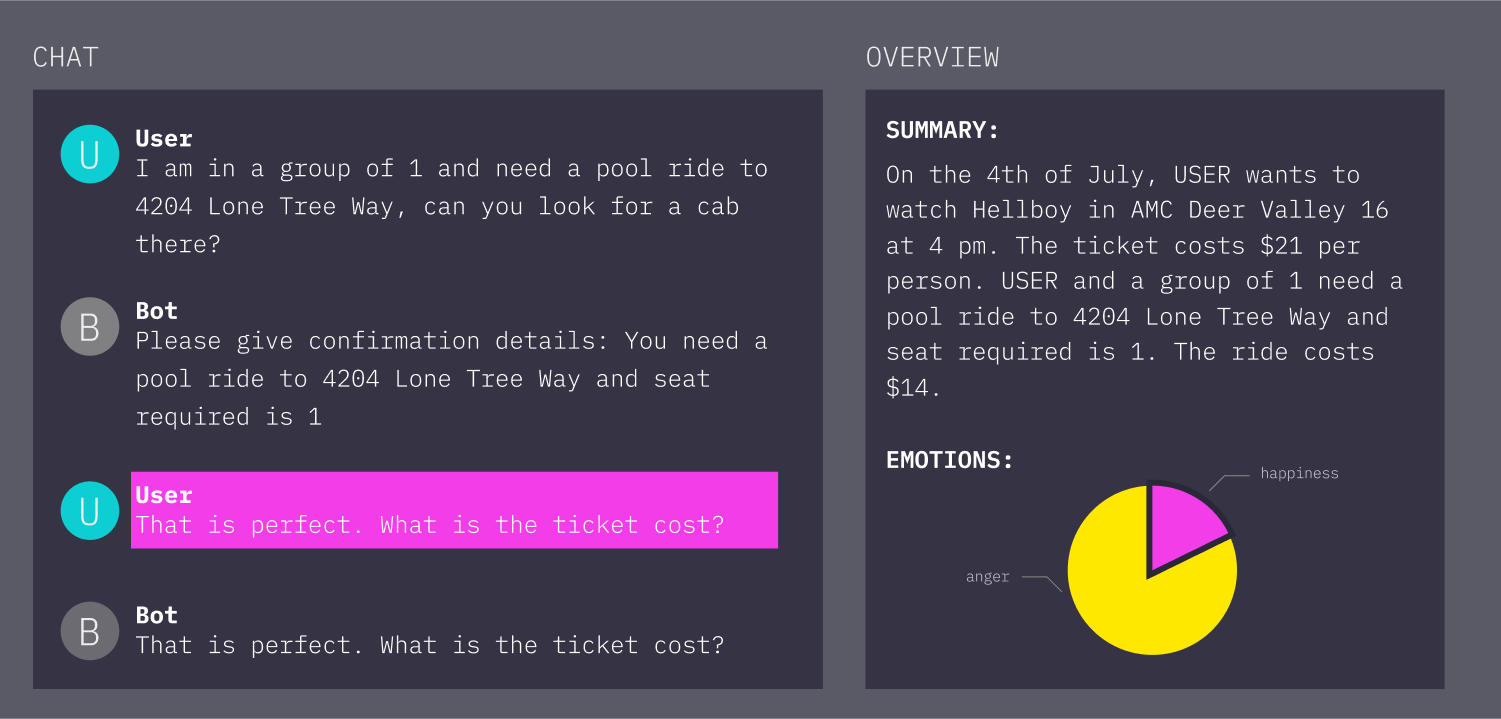Click the first User name label

click(x=164, y=138)
